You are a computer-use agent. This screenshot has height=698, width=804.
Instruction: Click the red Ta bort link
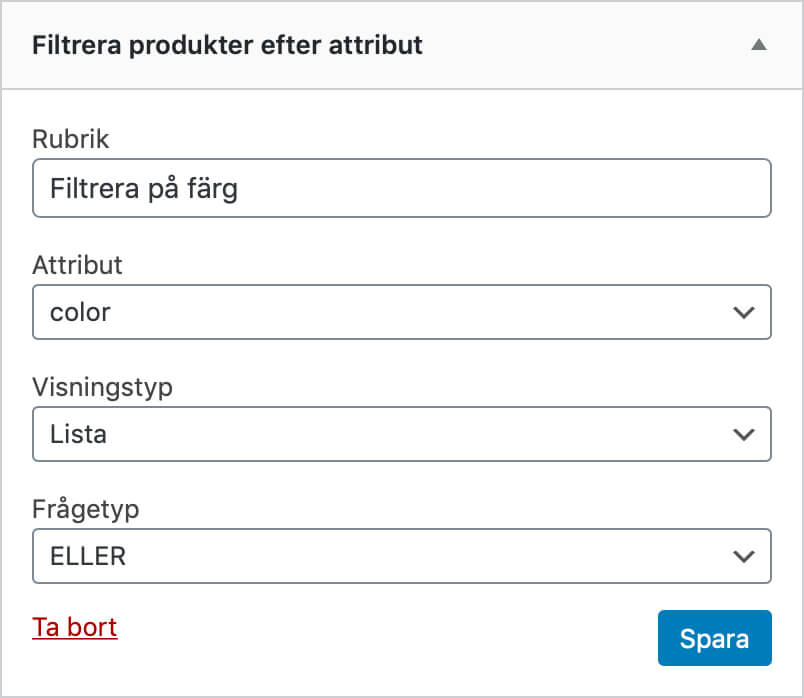(x=75, y=628)
